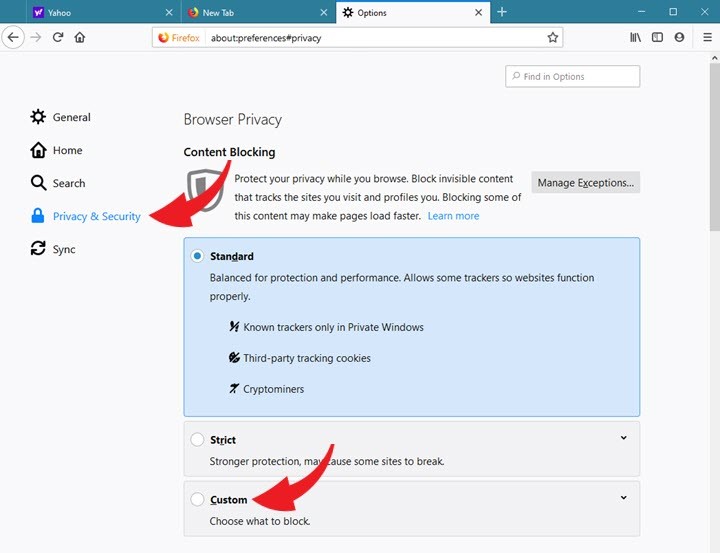Expand the Strict option details chevron
Image resolution: width=720 pixels, height=553 pixels.
click(x=624, y=438)
